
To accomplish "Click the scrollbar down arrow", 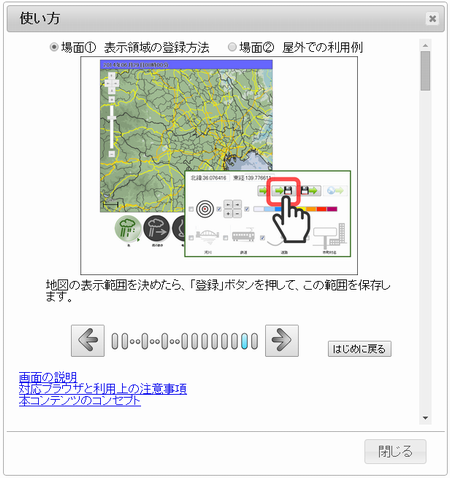I will 425,418.
